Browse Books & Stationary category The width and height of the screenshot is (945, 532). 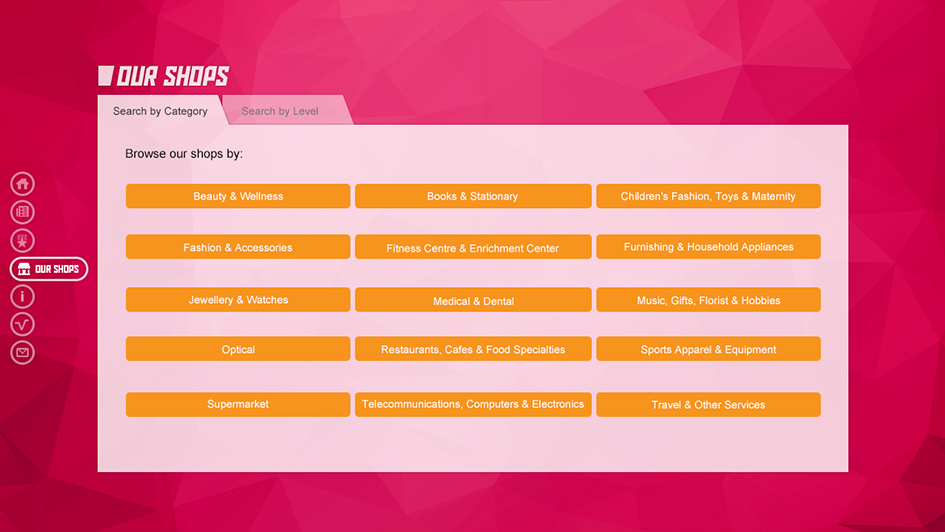(x=473, y=196)
